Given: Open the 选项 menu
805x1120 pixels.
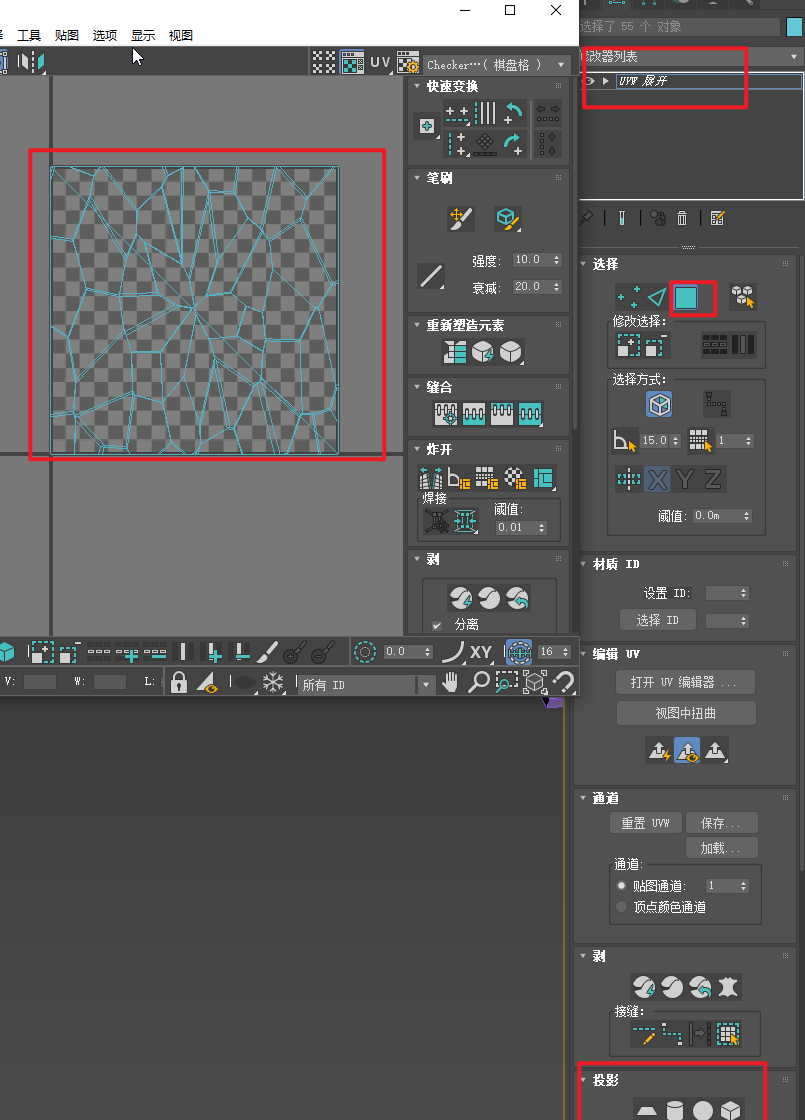Looking at the screenshot, I should 105,35.
